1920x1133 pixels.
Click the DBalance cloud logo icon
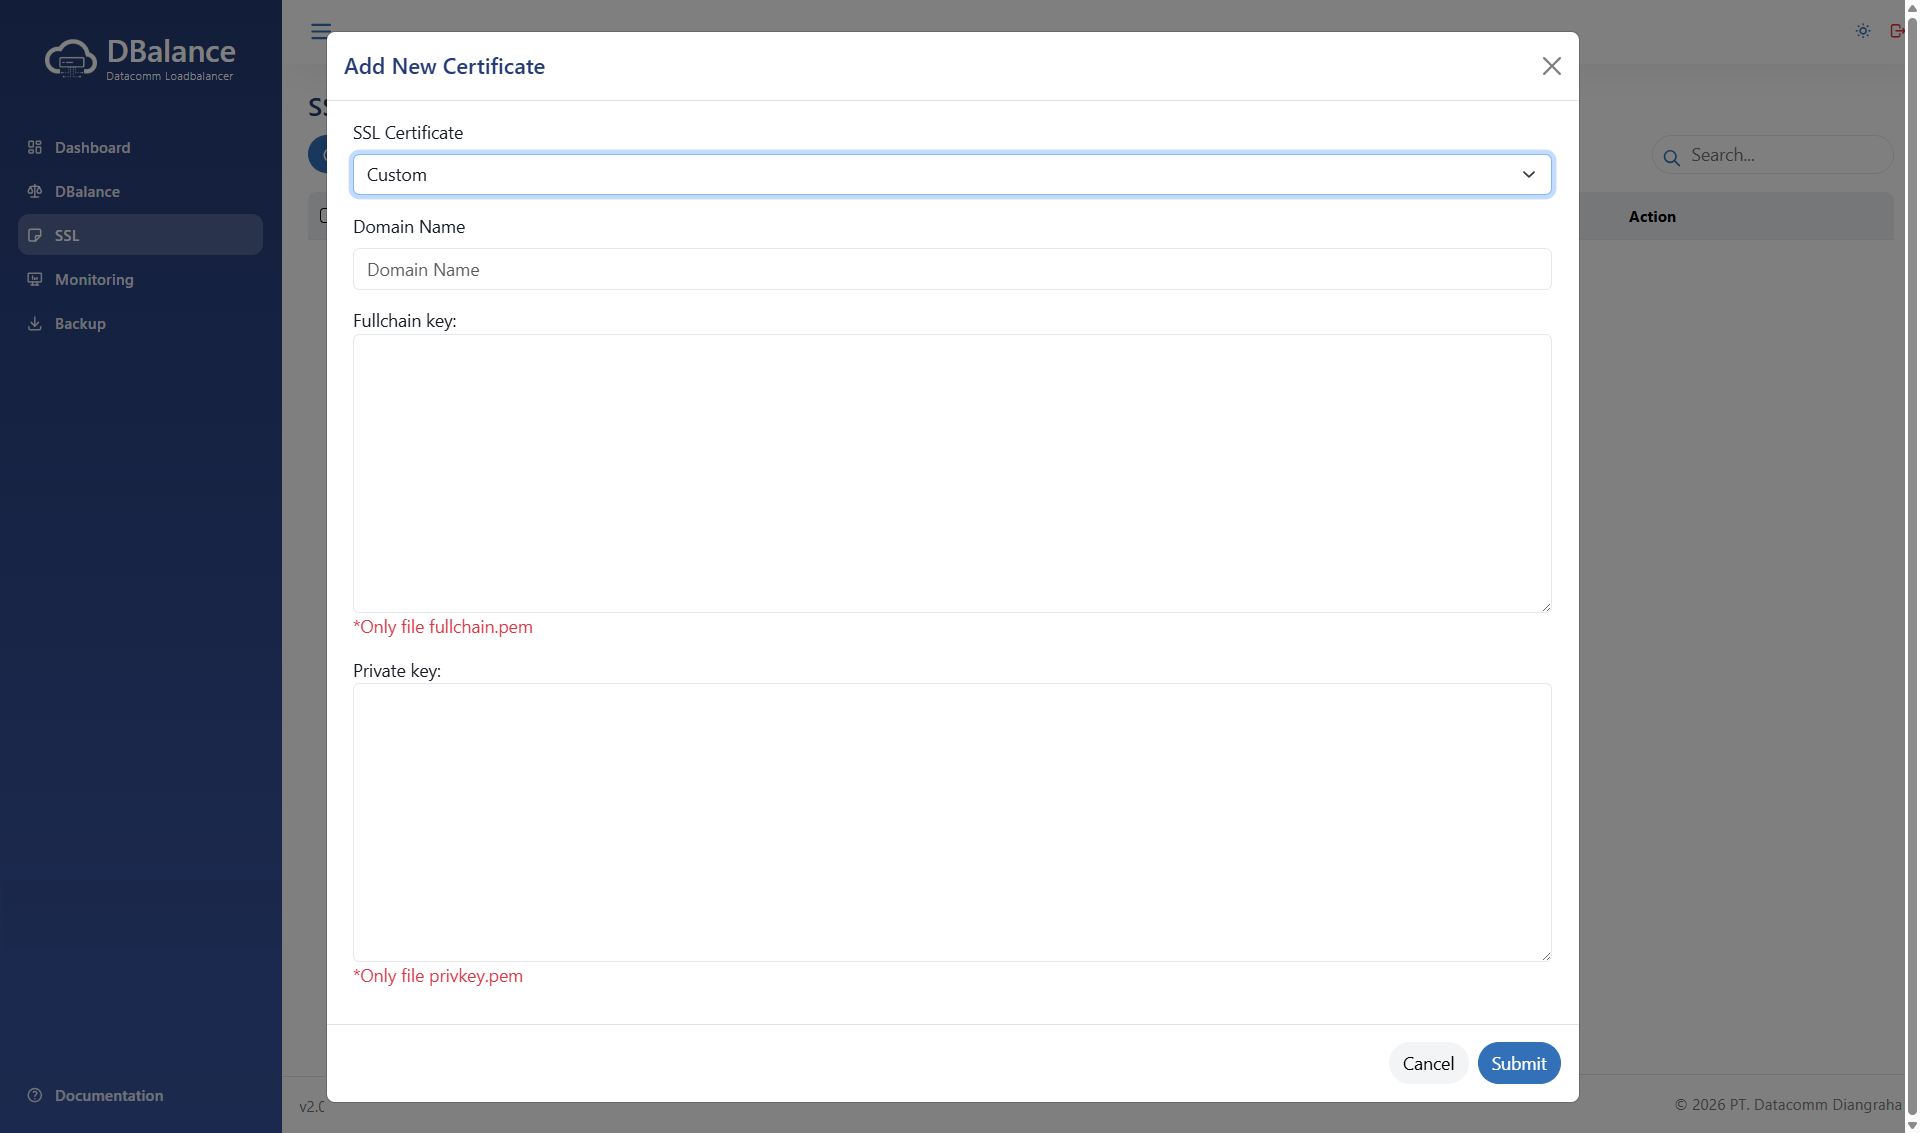coord(71,58)
